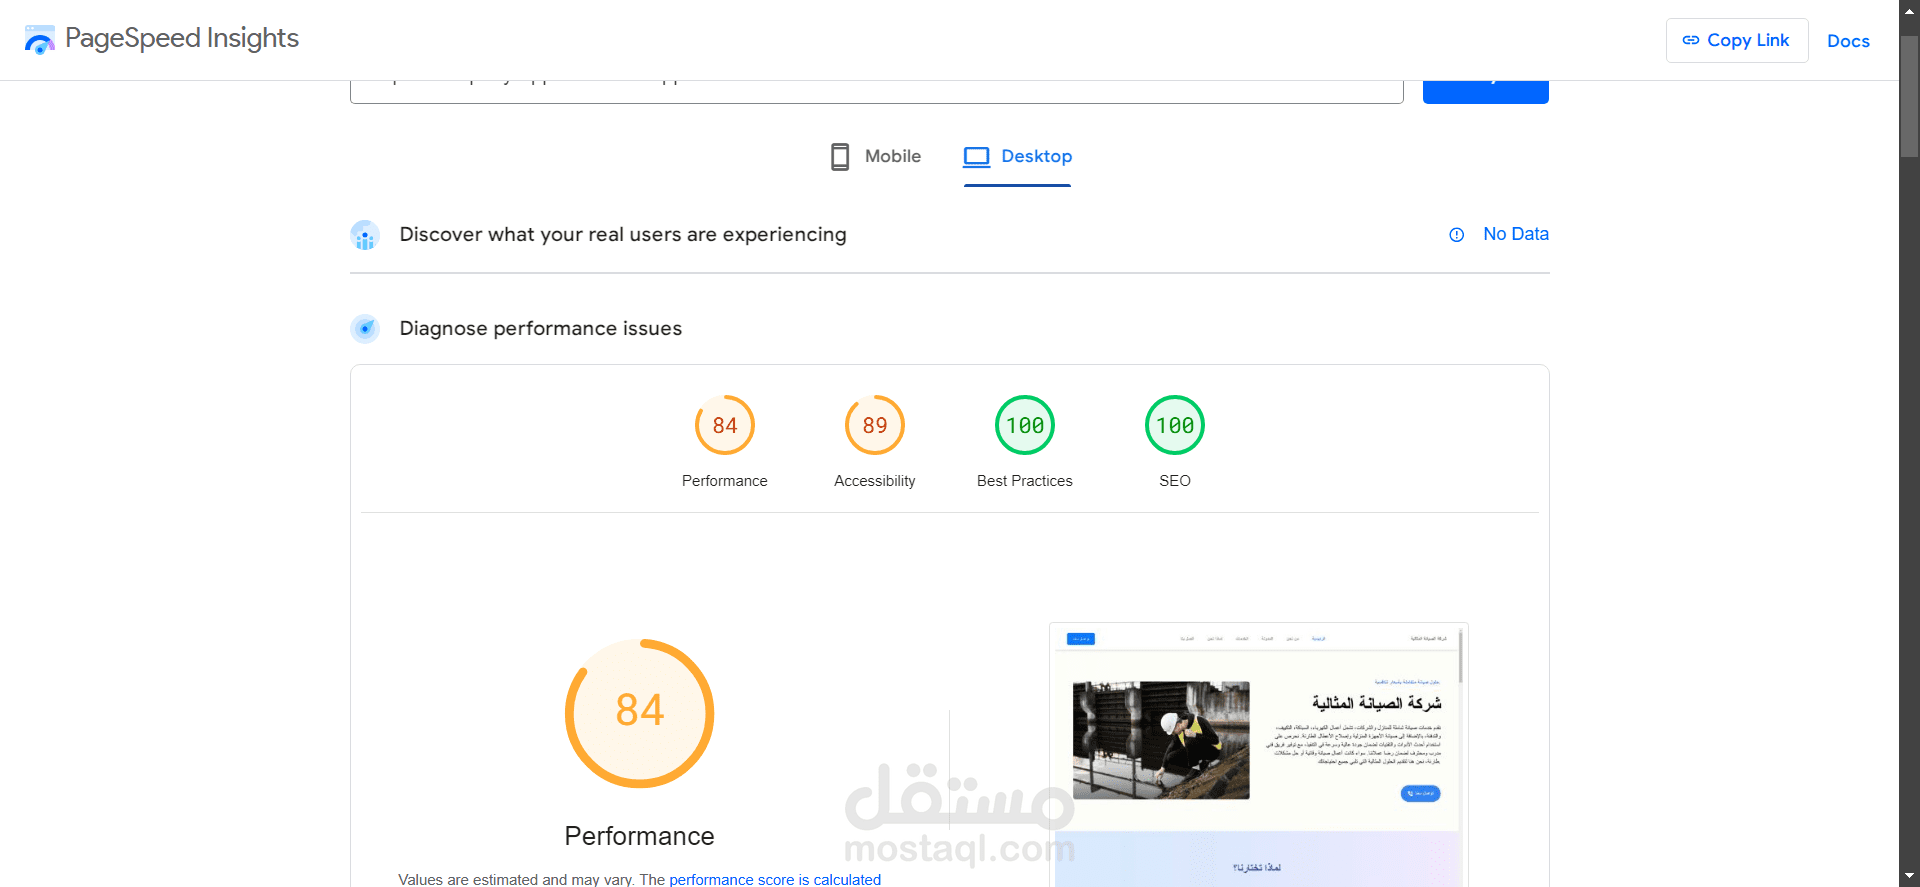The width and height of the screenshot is (1920, 887).
Task: Jump to the SEO score gauge
Action: [x=1175, y=425]
